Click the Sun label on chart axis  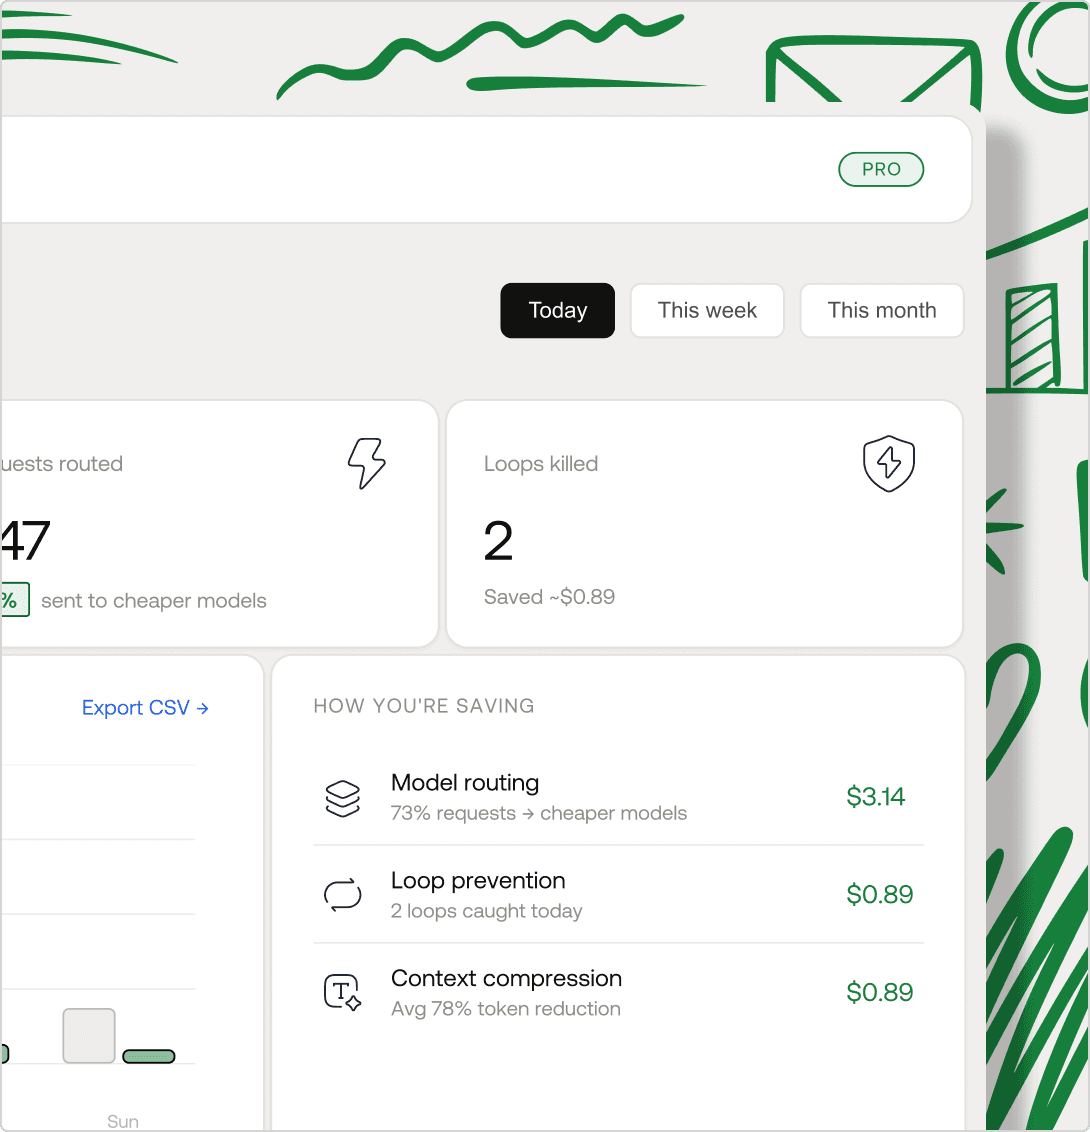(x=123, y=1121)
